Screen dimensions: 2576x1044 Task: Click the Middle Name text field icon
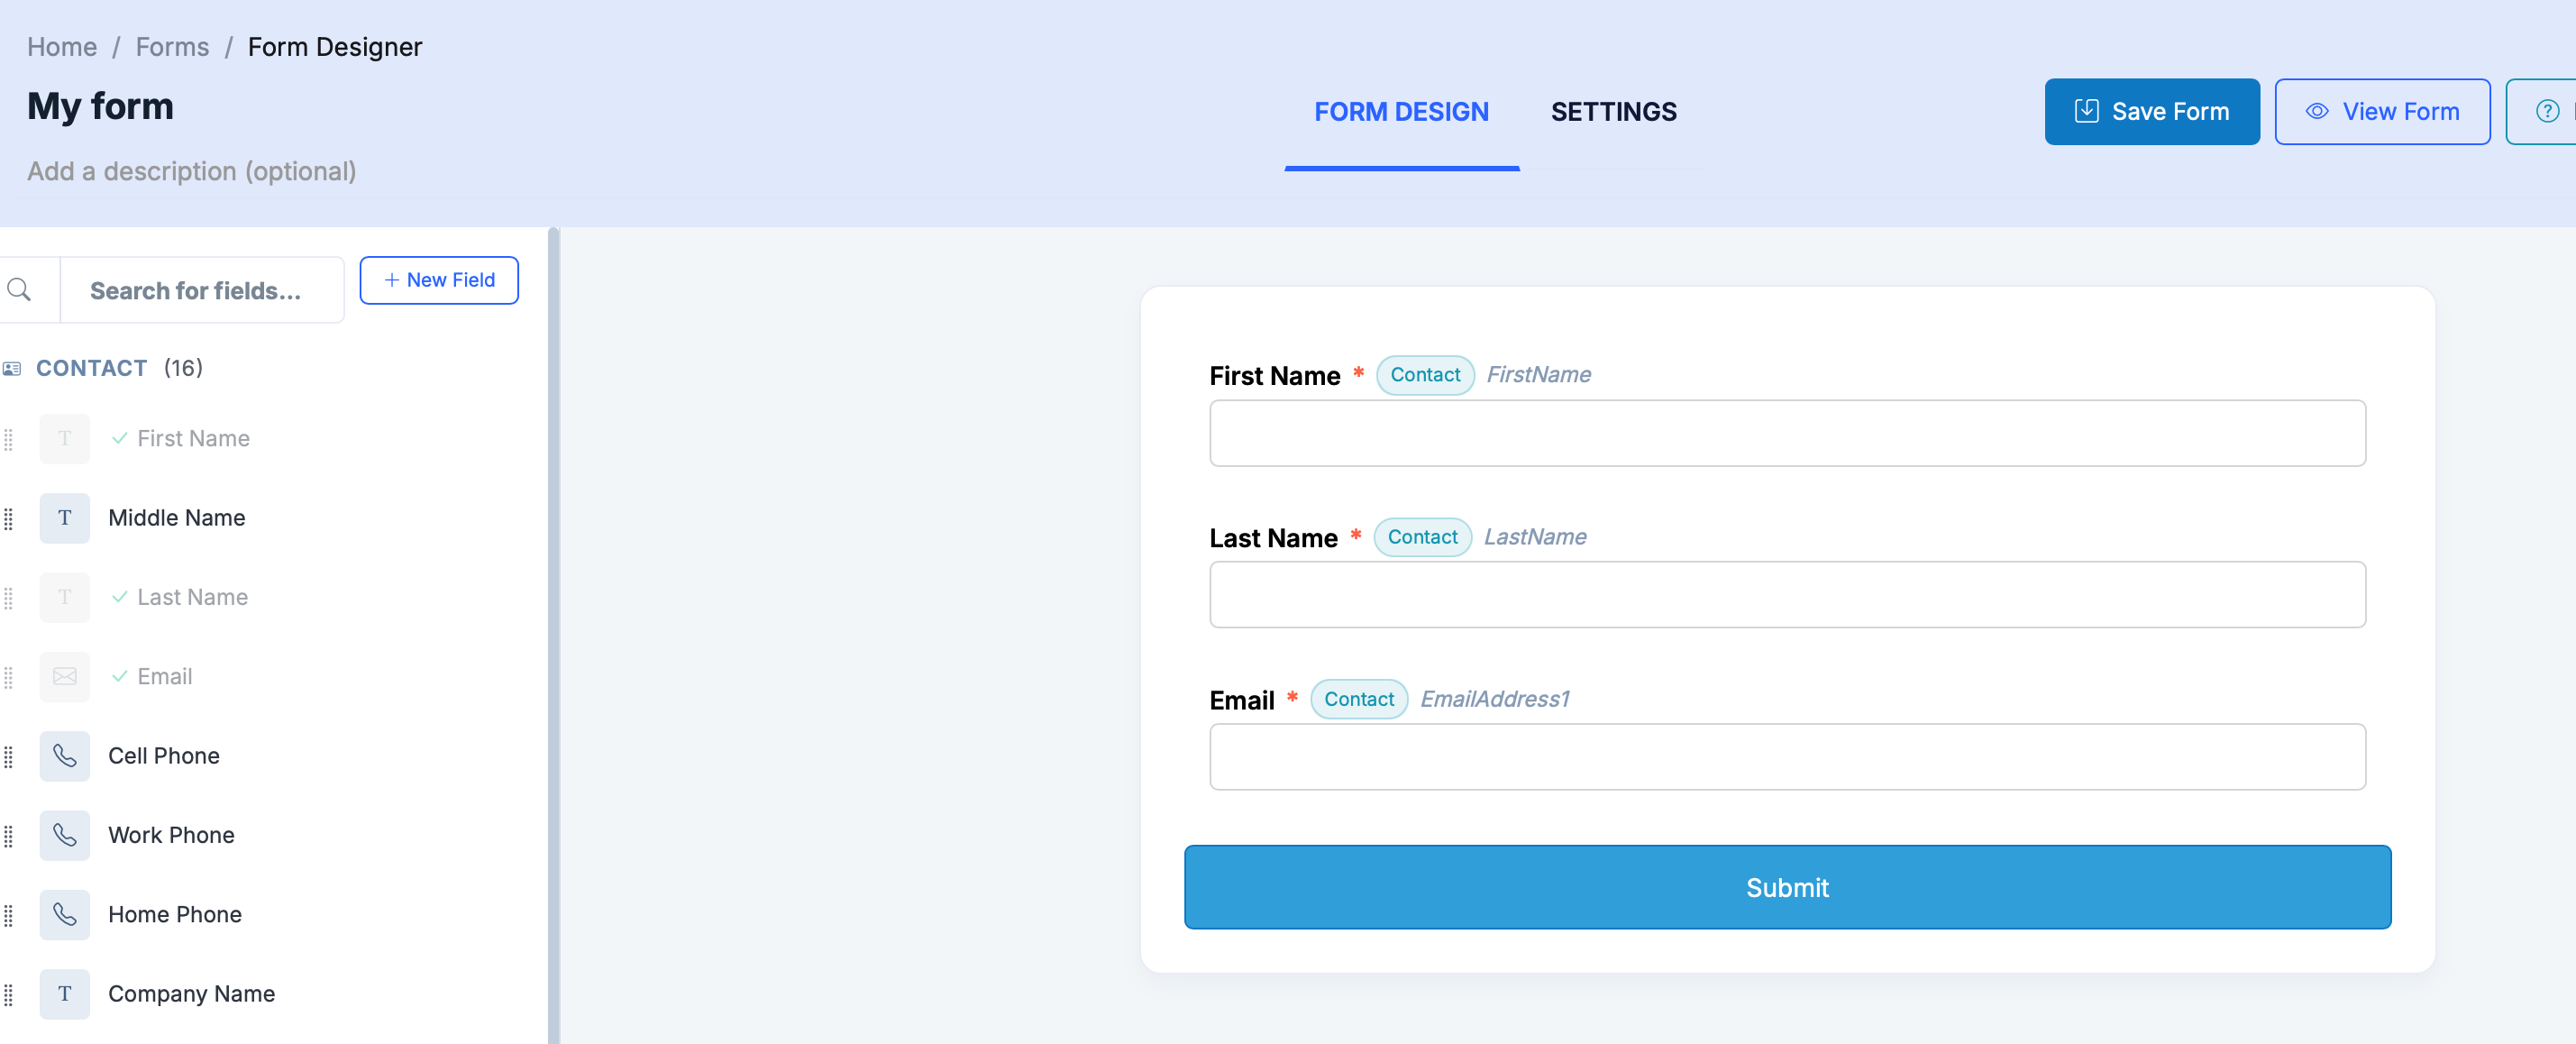[x=65, y=518]
